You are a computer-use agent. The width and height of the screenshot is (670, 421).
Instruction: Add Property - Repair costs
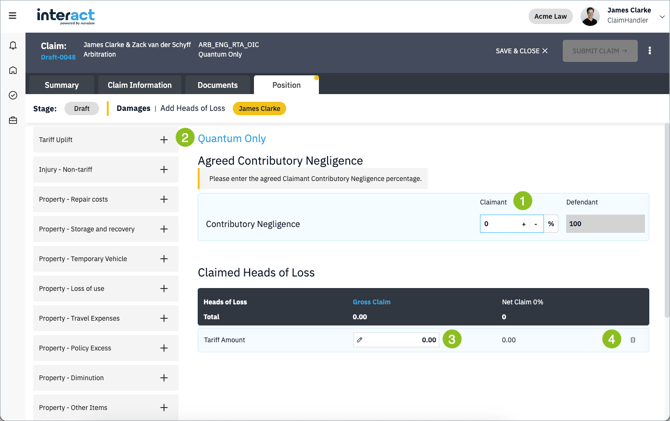click(164, 199)
